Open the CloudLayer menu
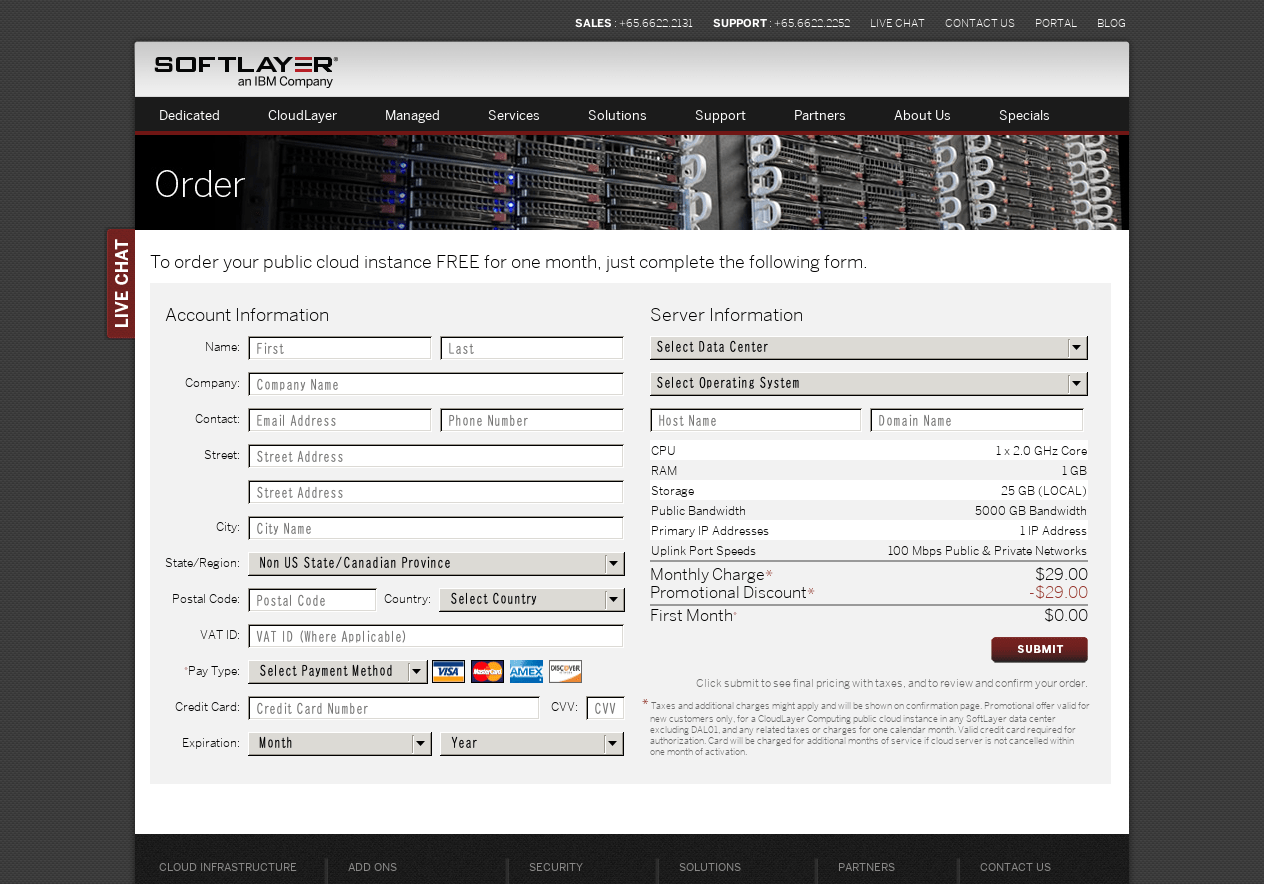 coord(302,115)
